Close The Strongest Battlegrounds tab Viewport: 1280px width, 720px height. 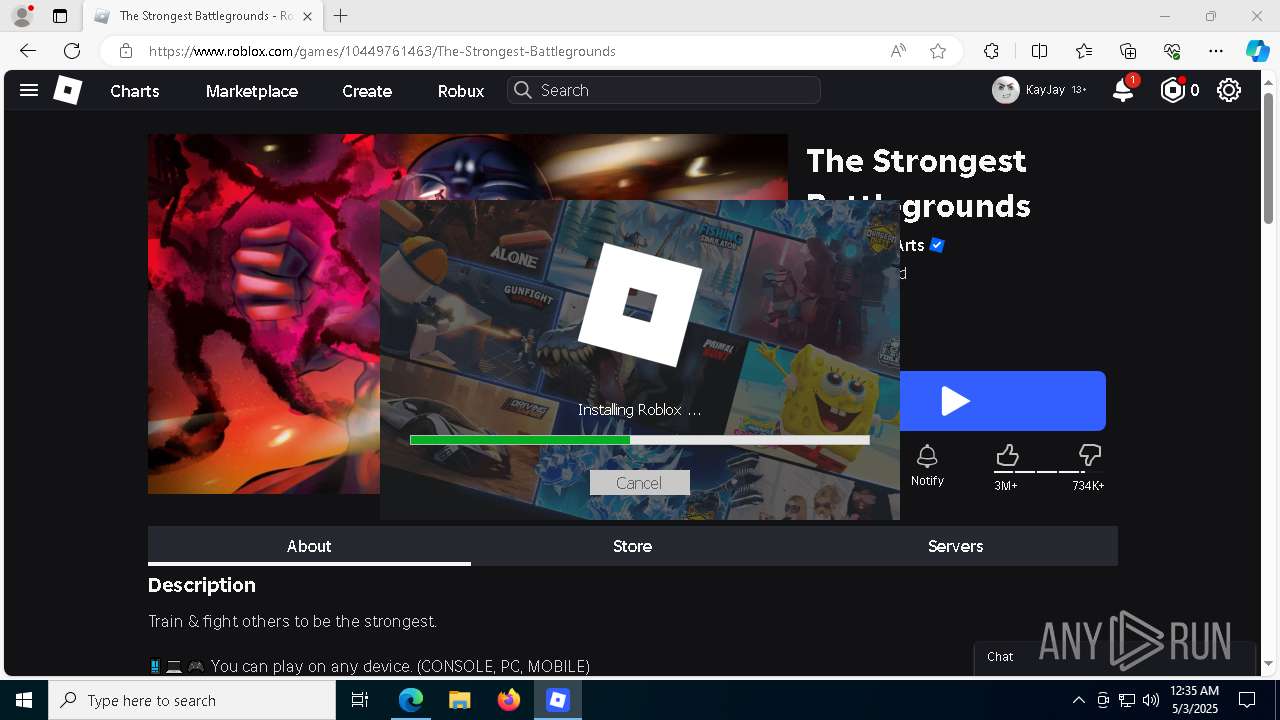pyautogui.click(x=308, y=16)
